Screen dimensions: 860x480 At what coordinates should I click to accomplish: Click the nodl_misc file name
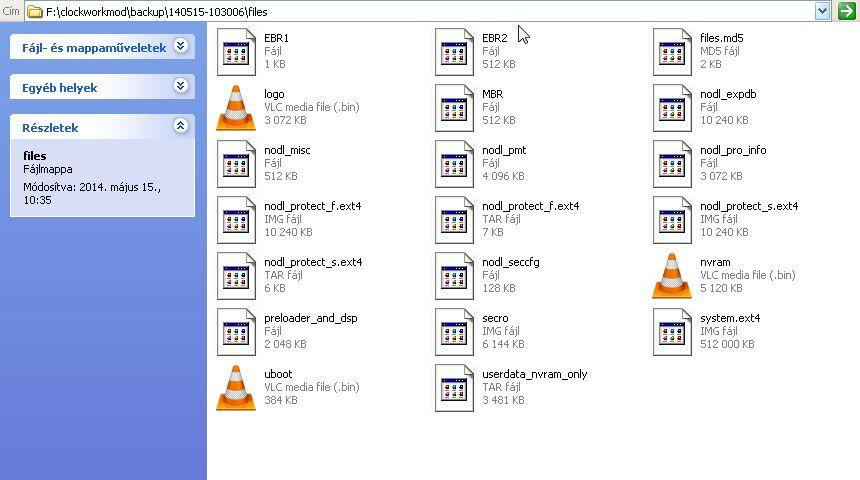(287, 150)
